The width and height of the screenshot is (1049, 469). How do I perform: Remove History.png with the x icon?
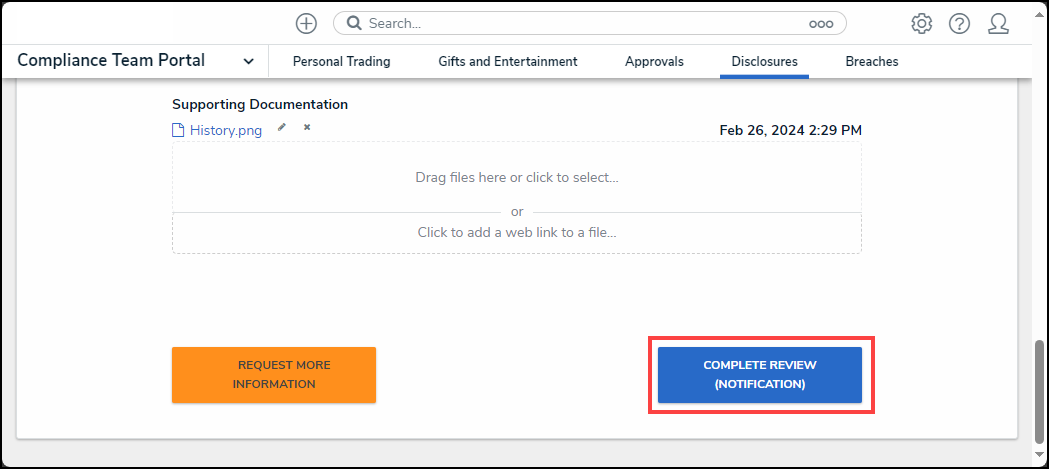(x=307, y=127)
